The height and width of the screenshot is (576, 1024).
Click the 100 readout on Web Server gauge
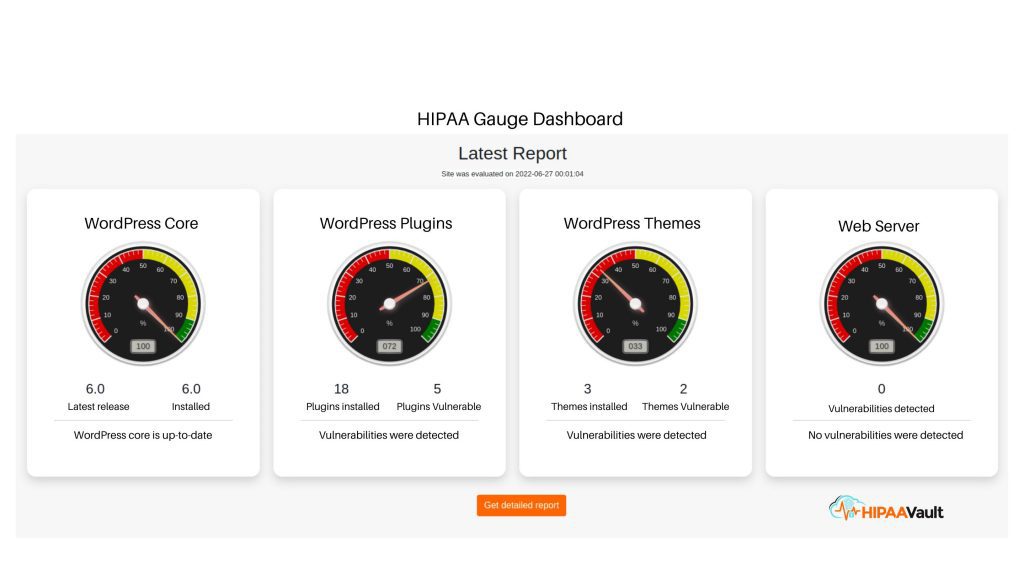882,346
